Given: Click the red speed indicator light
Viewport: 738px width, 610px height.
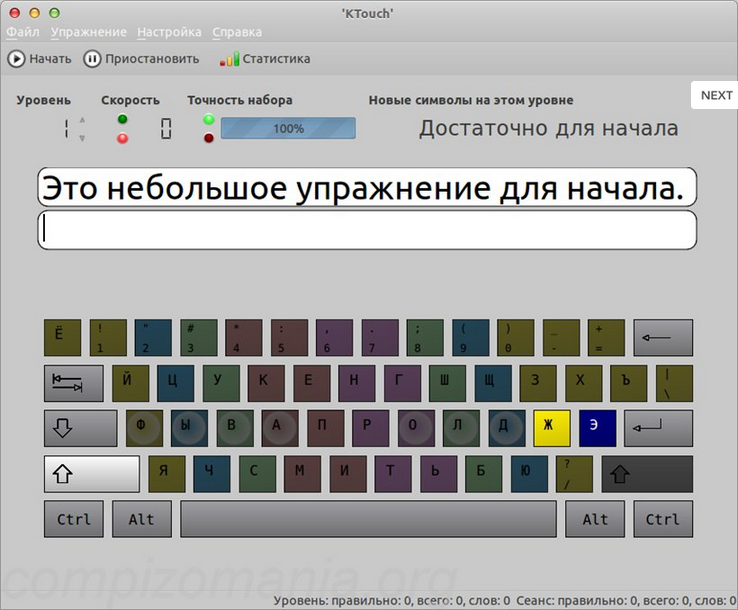Looking at the screenshot, I should pyautogui.click(x=122, y=138).
